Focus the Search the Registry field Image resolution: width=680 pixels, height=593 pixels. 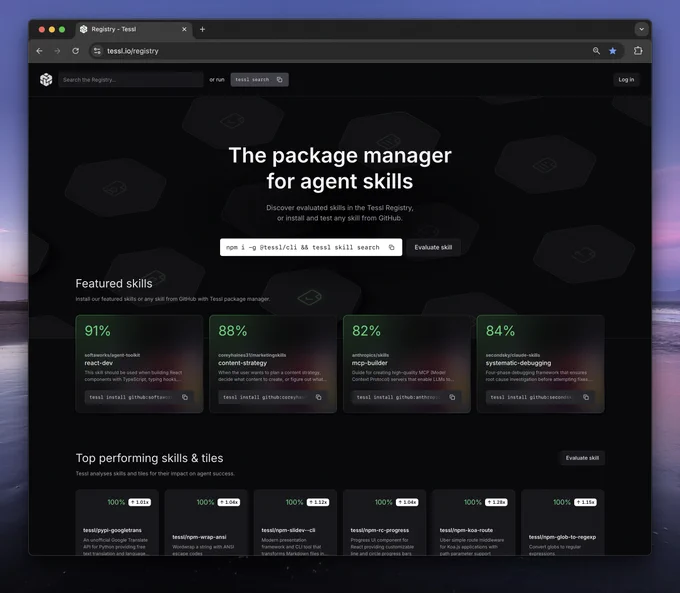pos(131,80)
